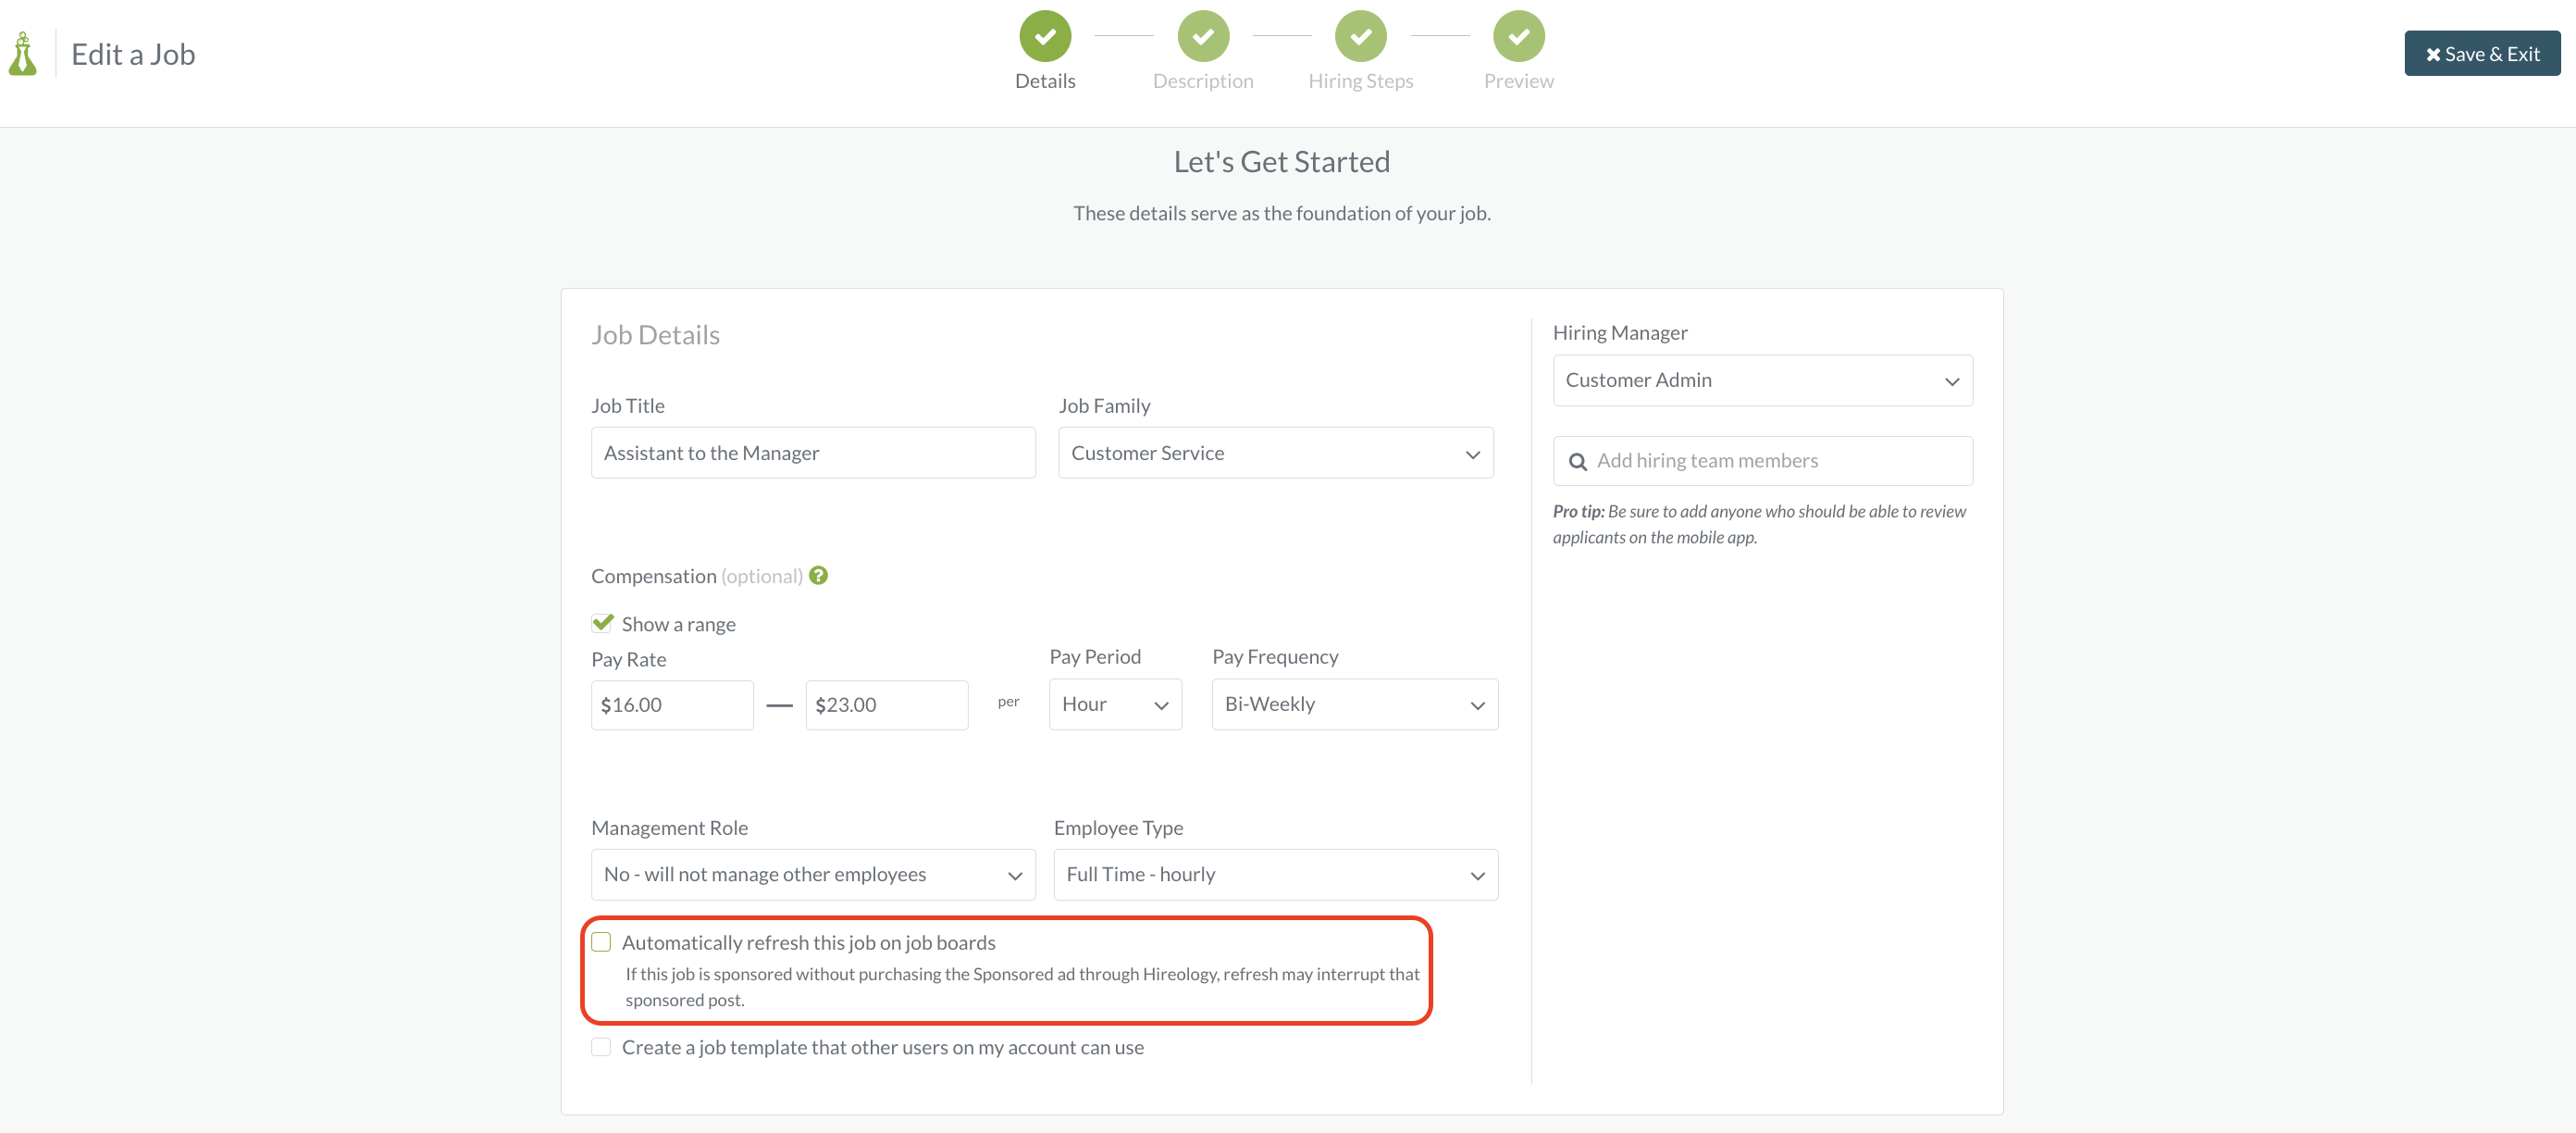This screenshot has height=1133, width=2576.
Task: Click the Edit a Job page title
Action: click(133, 54)
